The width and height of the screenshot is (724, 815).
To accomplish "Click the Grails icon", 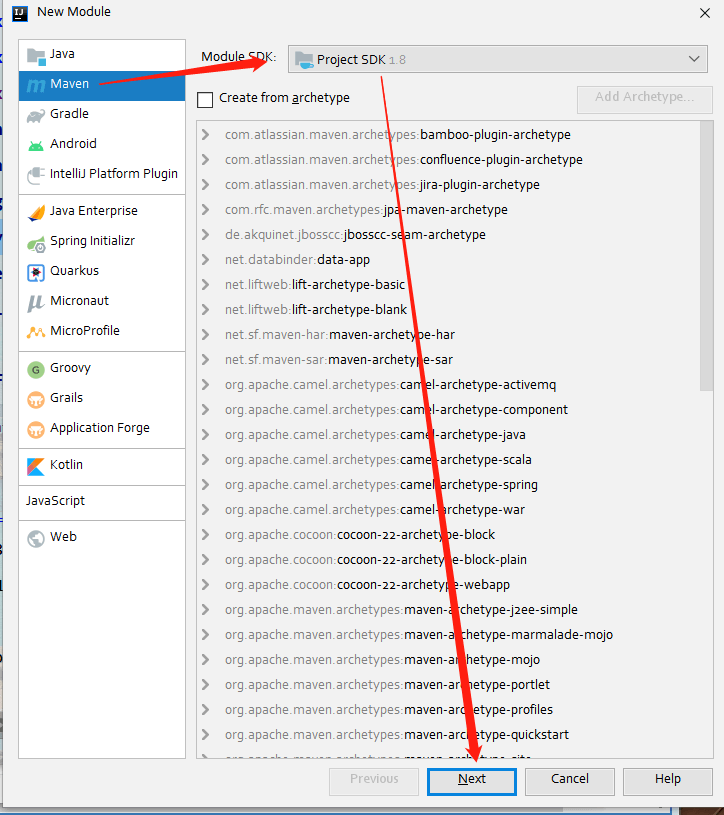I will tap(36, 399).
